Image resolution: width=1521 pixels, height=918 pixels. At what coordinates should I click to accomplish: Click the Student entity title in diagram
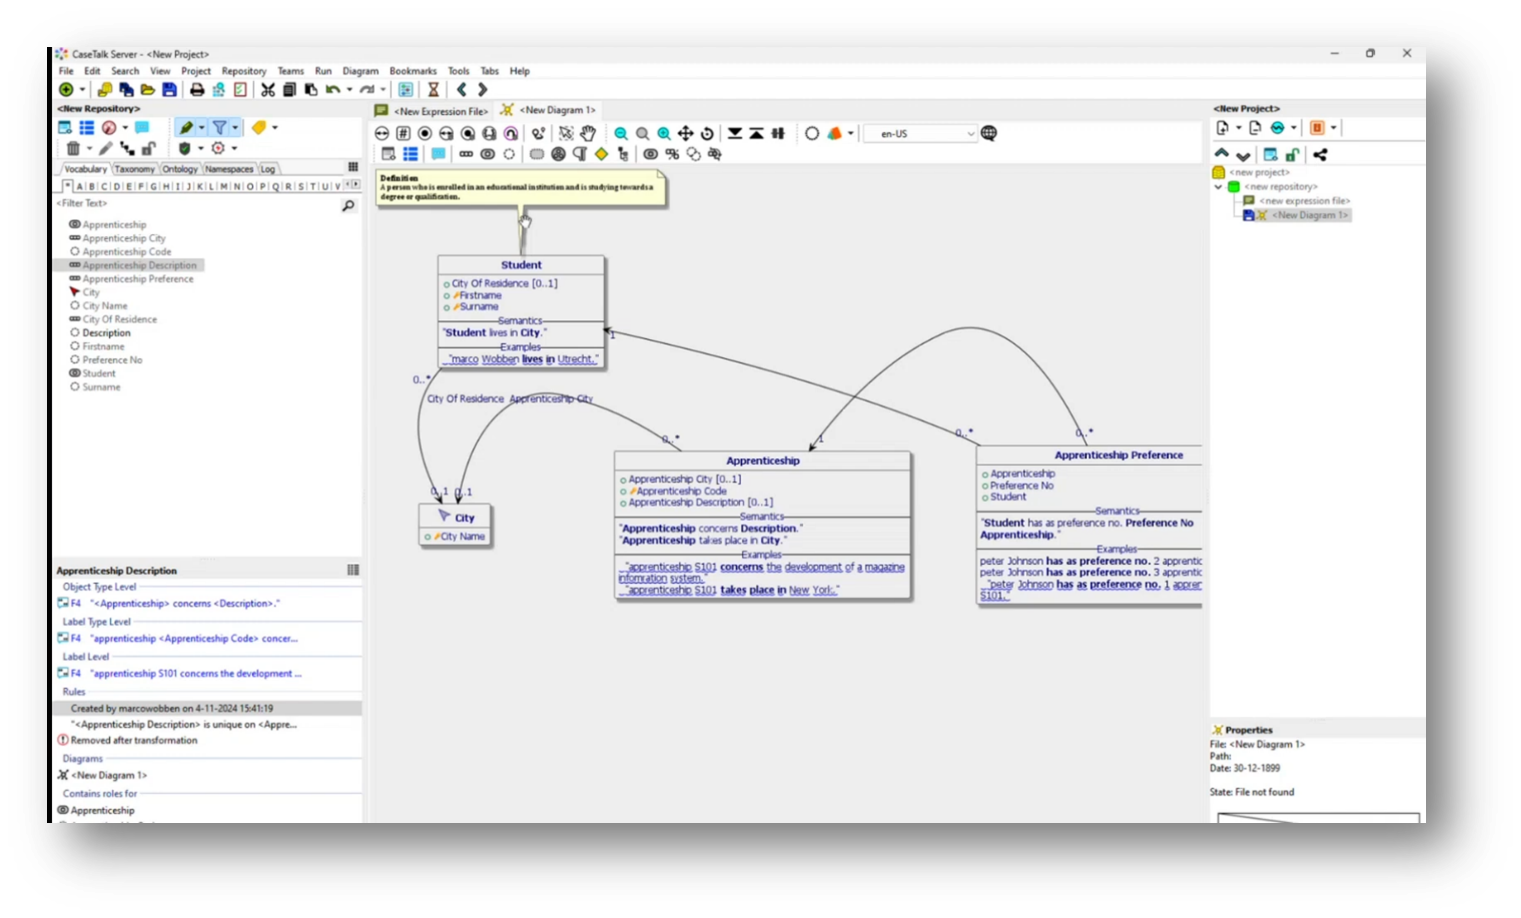pyautogui.click(x=521, y=265)
